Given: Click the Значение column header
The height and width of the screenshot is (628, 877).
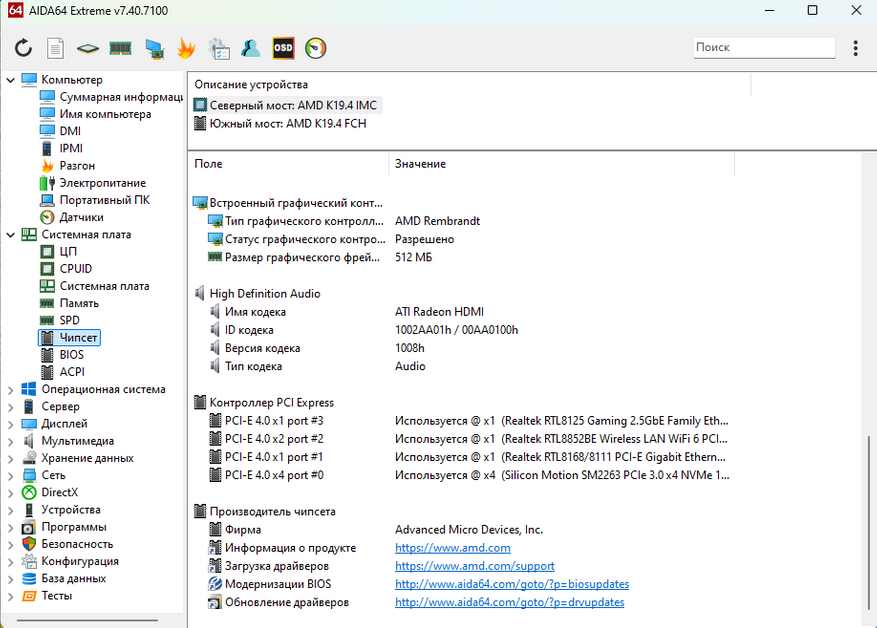Looking at the screenshot, I should click(420, 164).
